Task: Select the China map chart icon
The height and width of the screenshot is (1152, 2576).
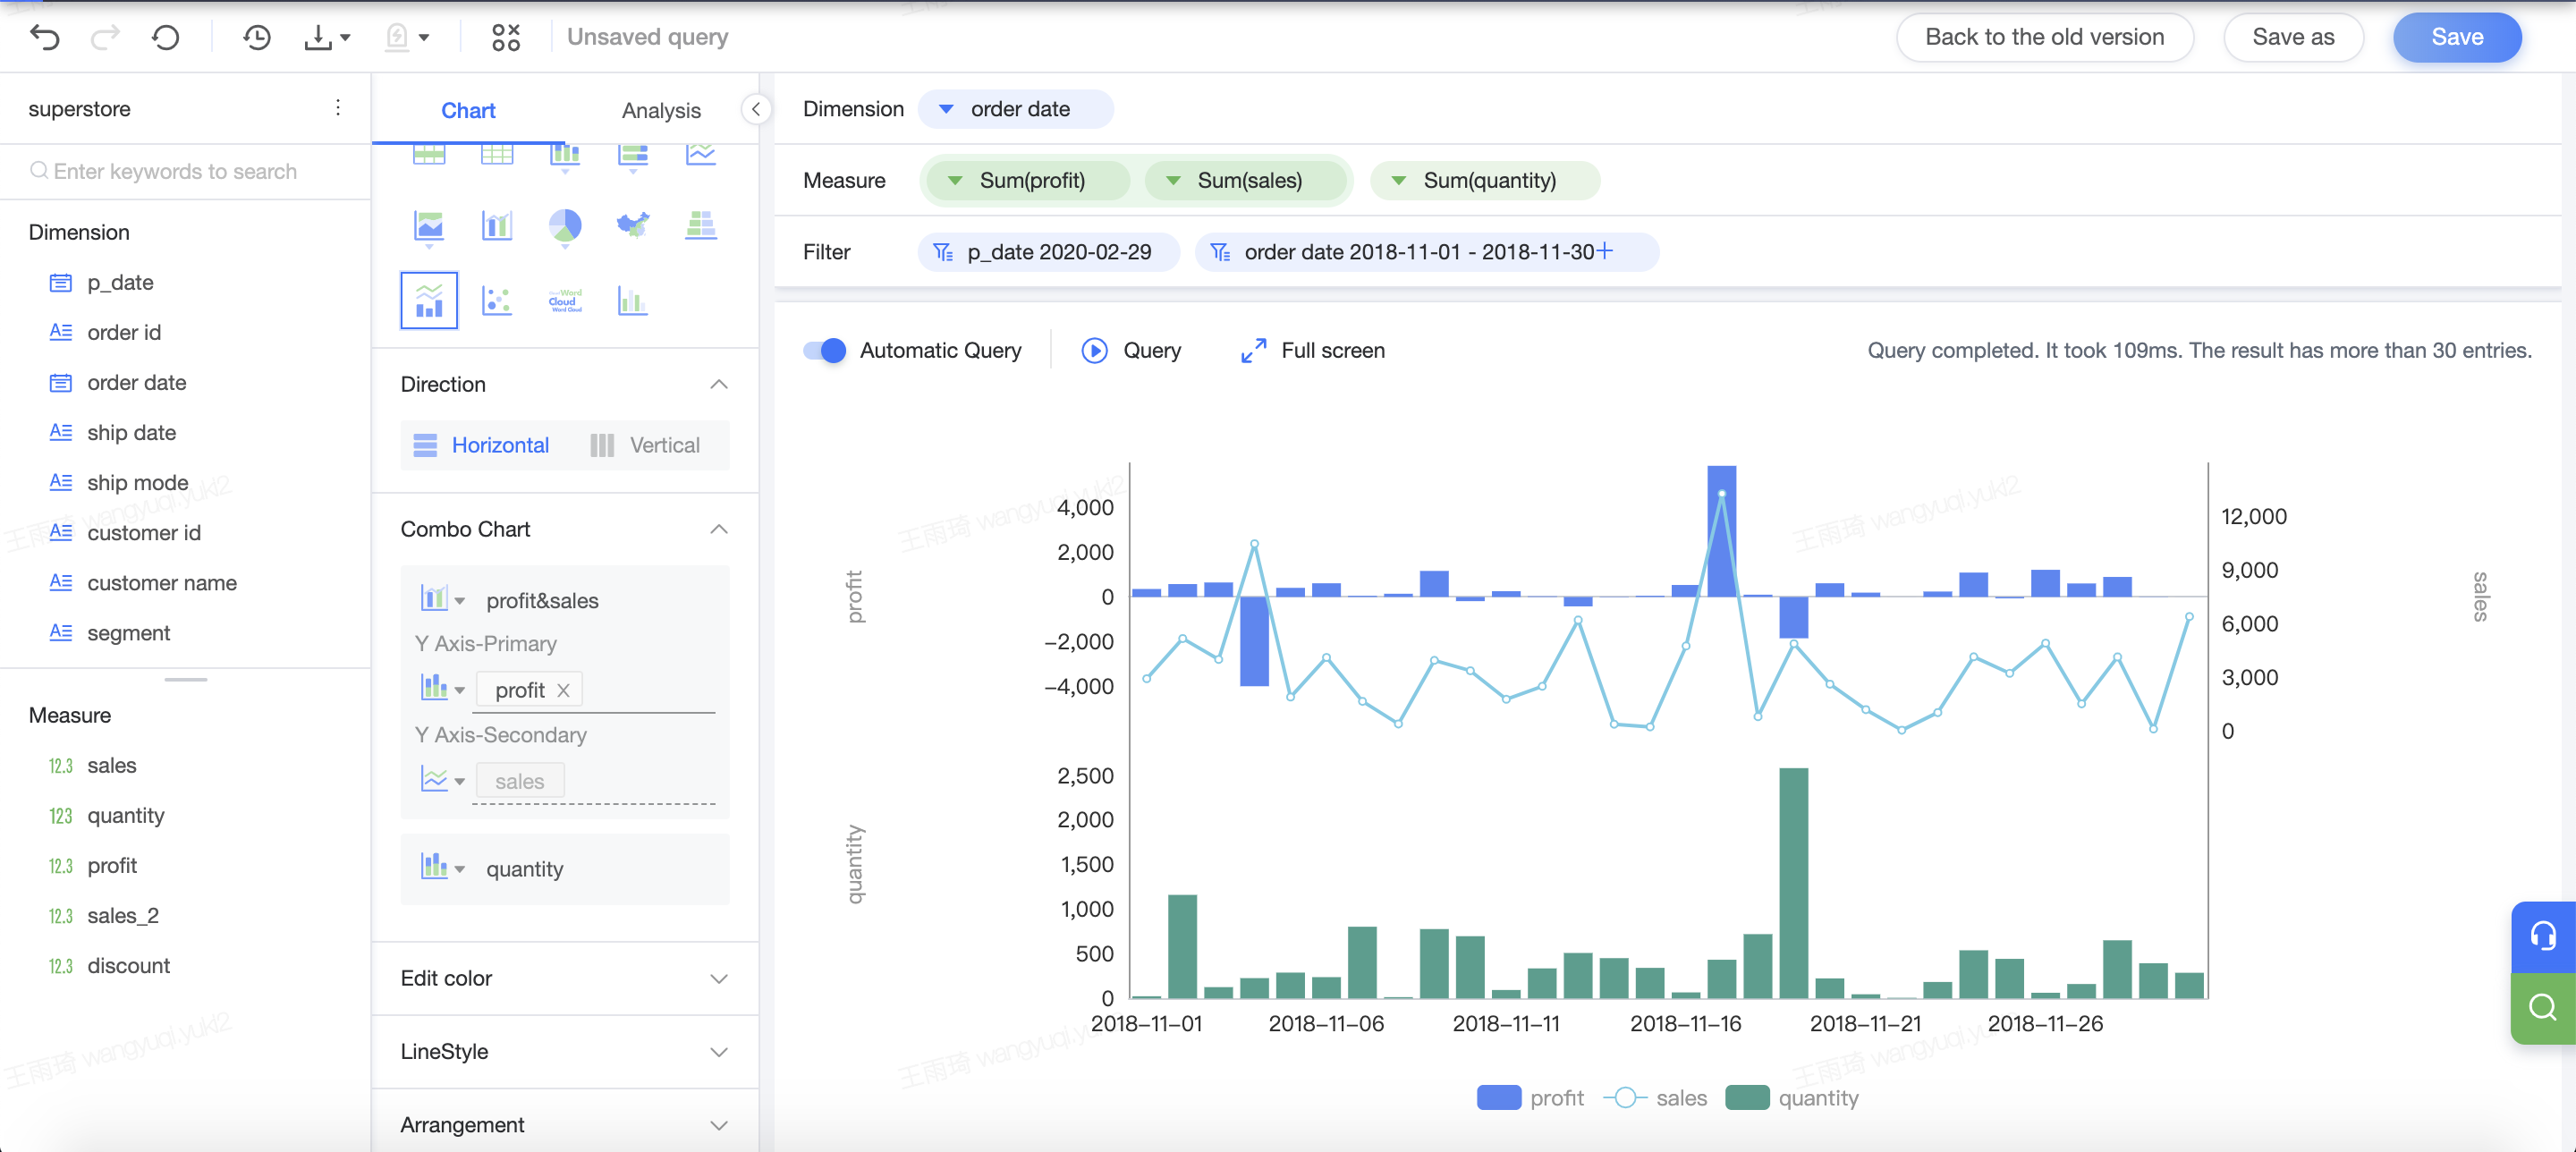Action: (633, 225)
